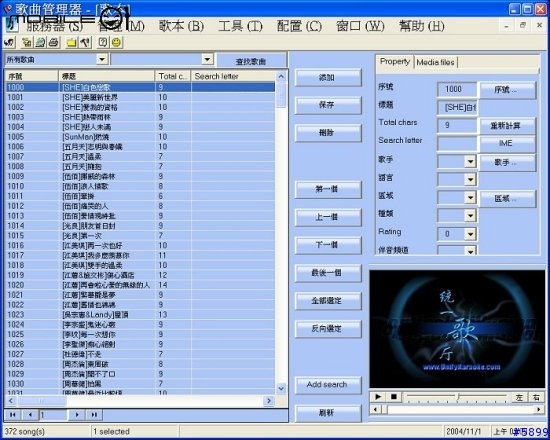
Task: Open the 歌本 (B) menu
Action: click(181, 26)
